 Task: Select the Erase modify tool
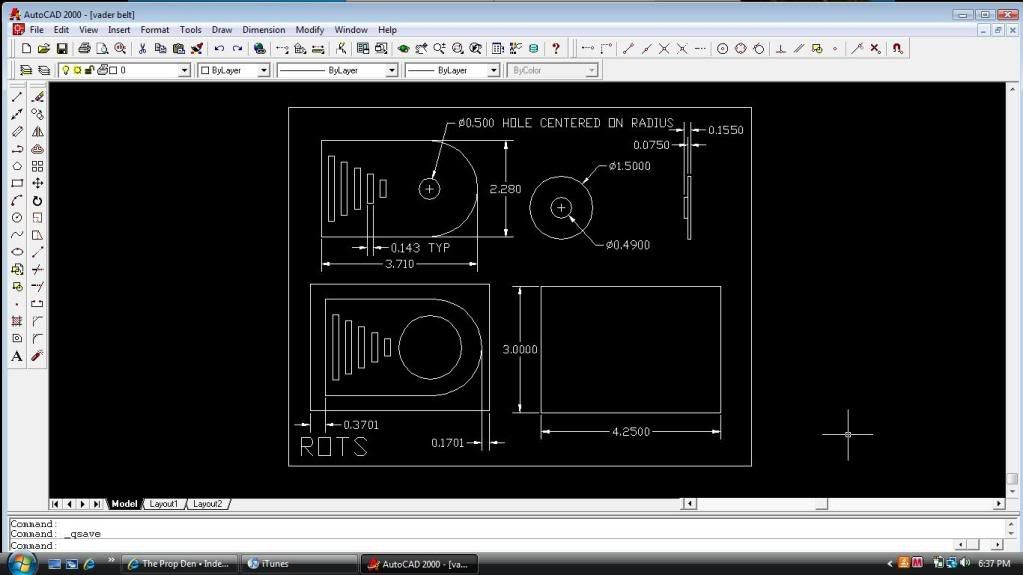38,97
